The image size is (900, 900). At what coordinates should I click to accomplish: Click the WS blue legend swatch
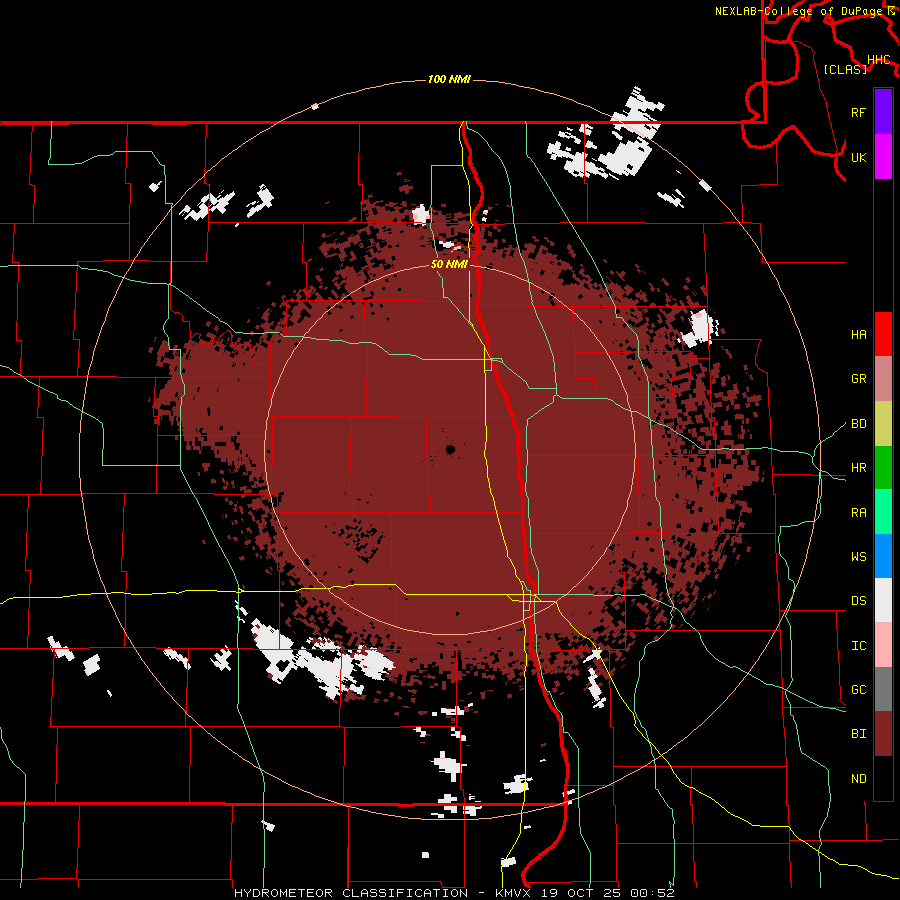pyautogui.click(x=883, y=556)
